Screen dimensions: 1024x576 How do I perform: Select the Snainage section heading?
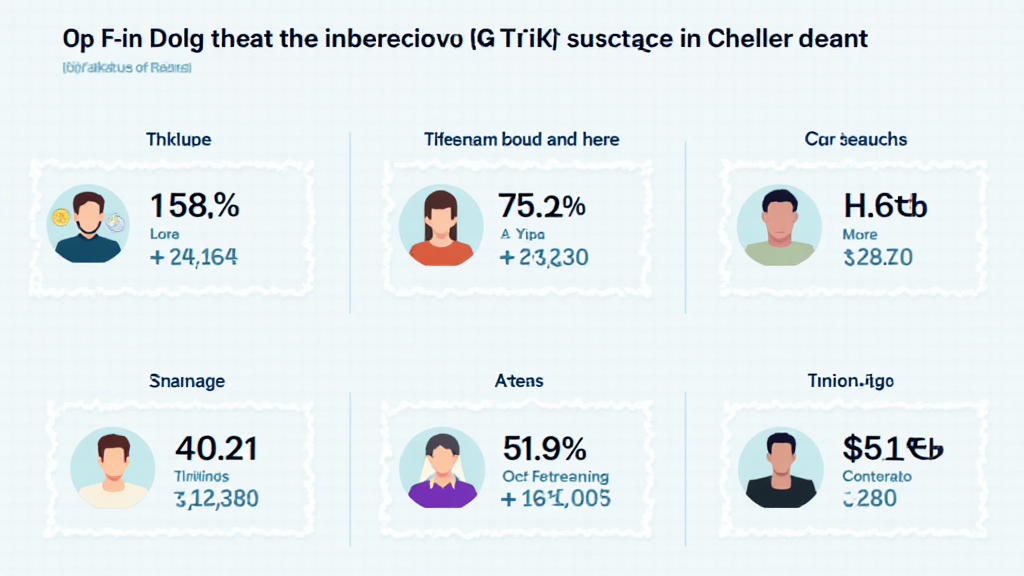187,381
